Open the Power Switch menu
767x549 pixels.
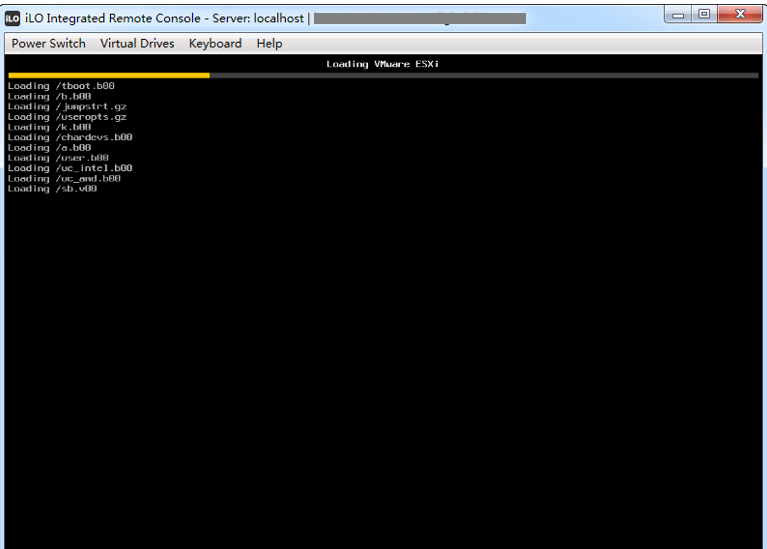tap(48, 44)
